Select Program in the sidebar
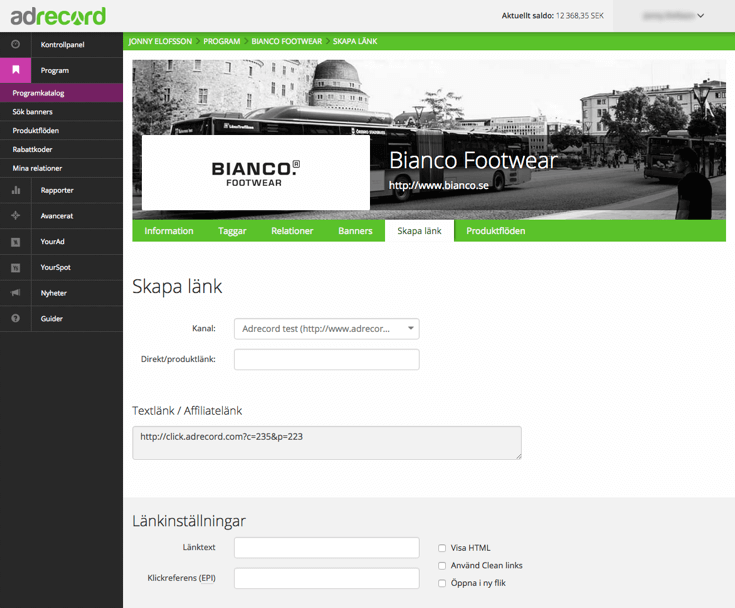 click(55, 70)
